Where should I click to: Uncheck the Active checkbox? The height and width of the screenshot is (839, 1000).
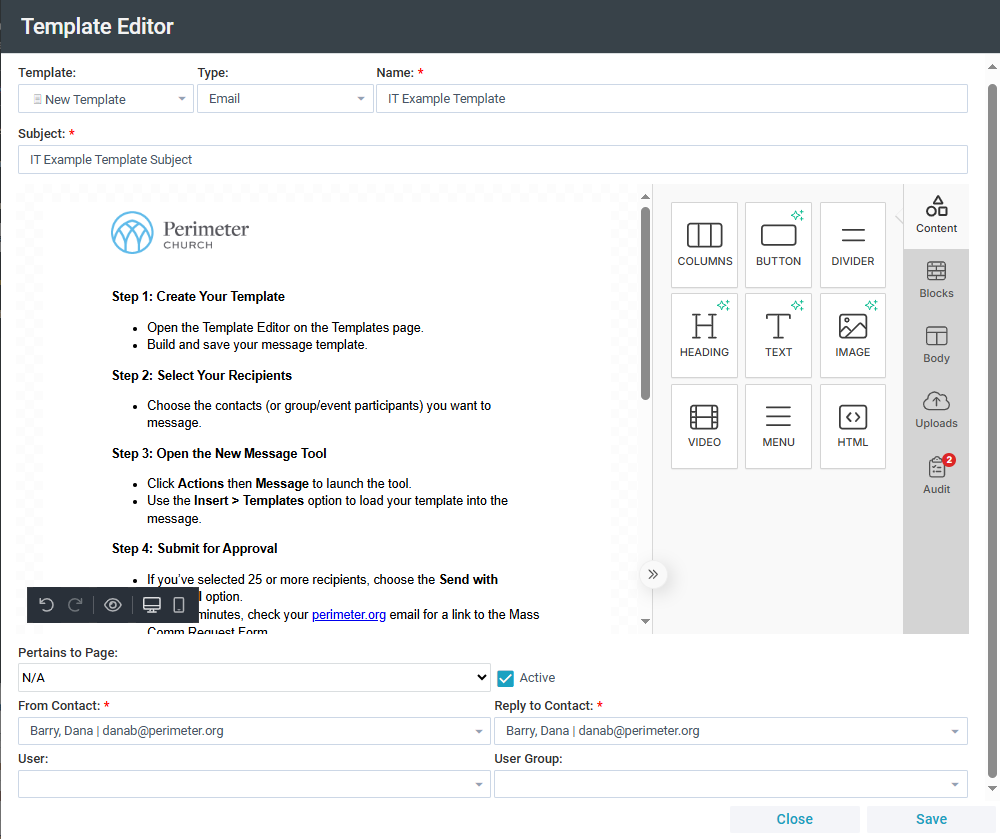(x=505, y=677)
